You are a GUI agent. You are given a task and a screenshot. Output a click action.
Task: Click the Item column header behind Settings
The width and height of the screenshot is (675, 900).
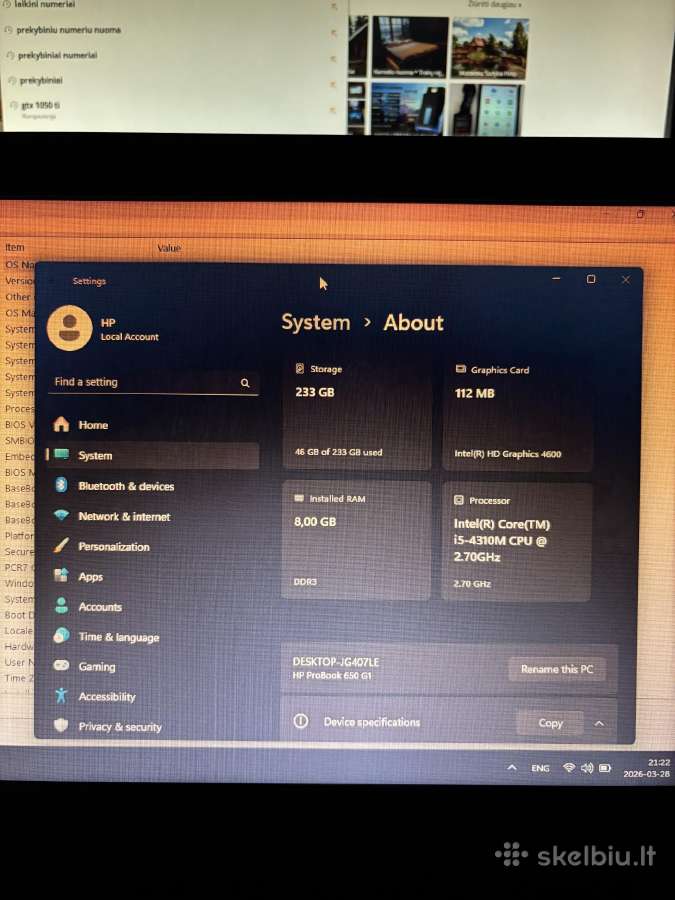tap(15, 247)
